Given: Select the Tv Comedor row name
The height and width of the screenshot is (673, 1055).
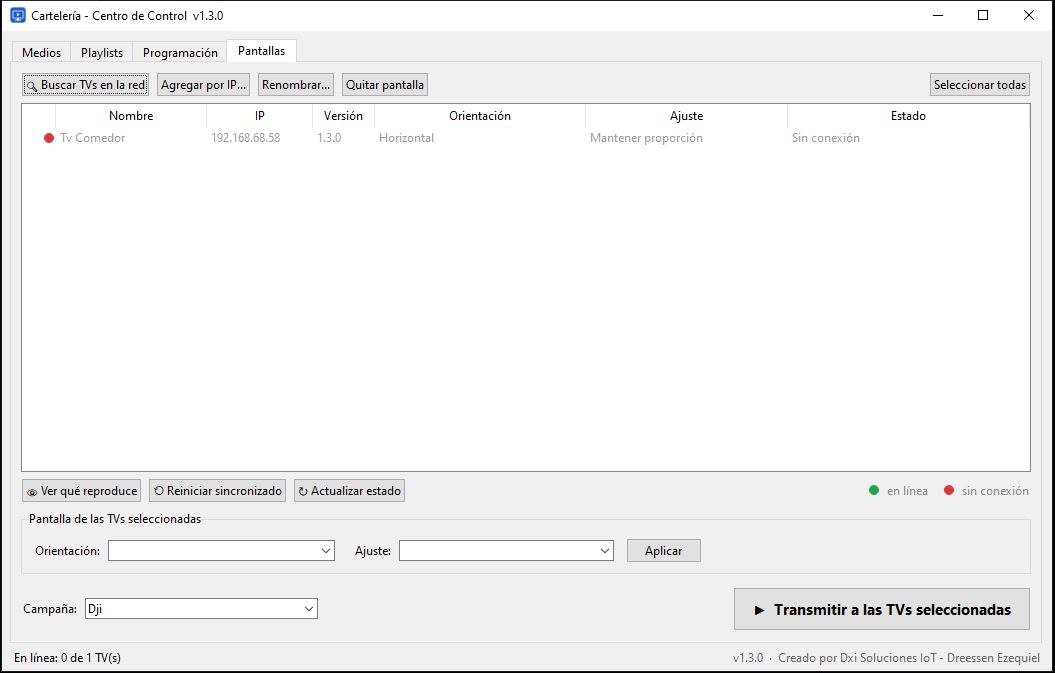Looking at the screenshot, I should click(x=93, y=138).
